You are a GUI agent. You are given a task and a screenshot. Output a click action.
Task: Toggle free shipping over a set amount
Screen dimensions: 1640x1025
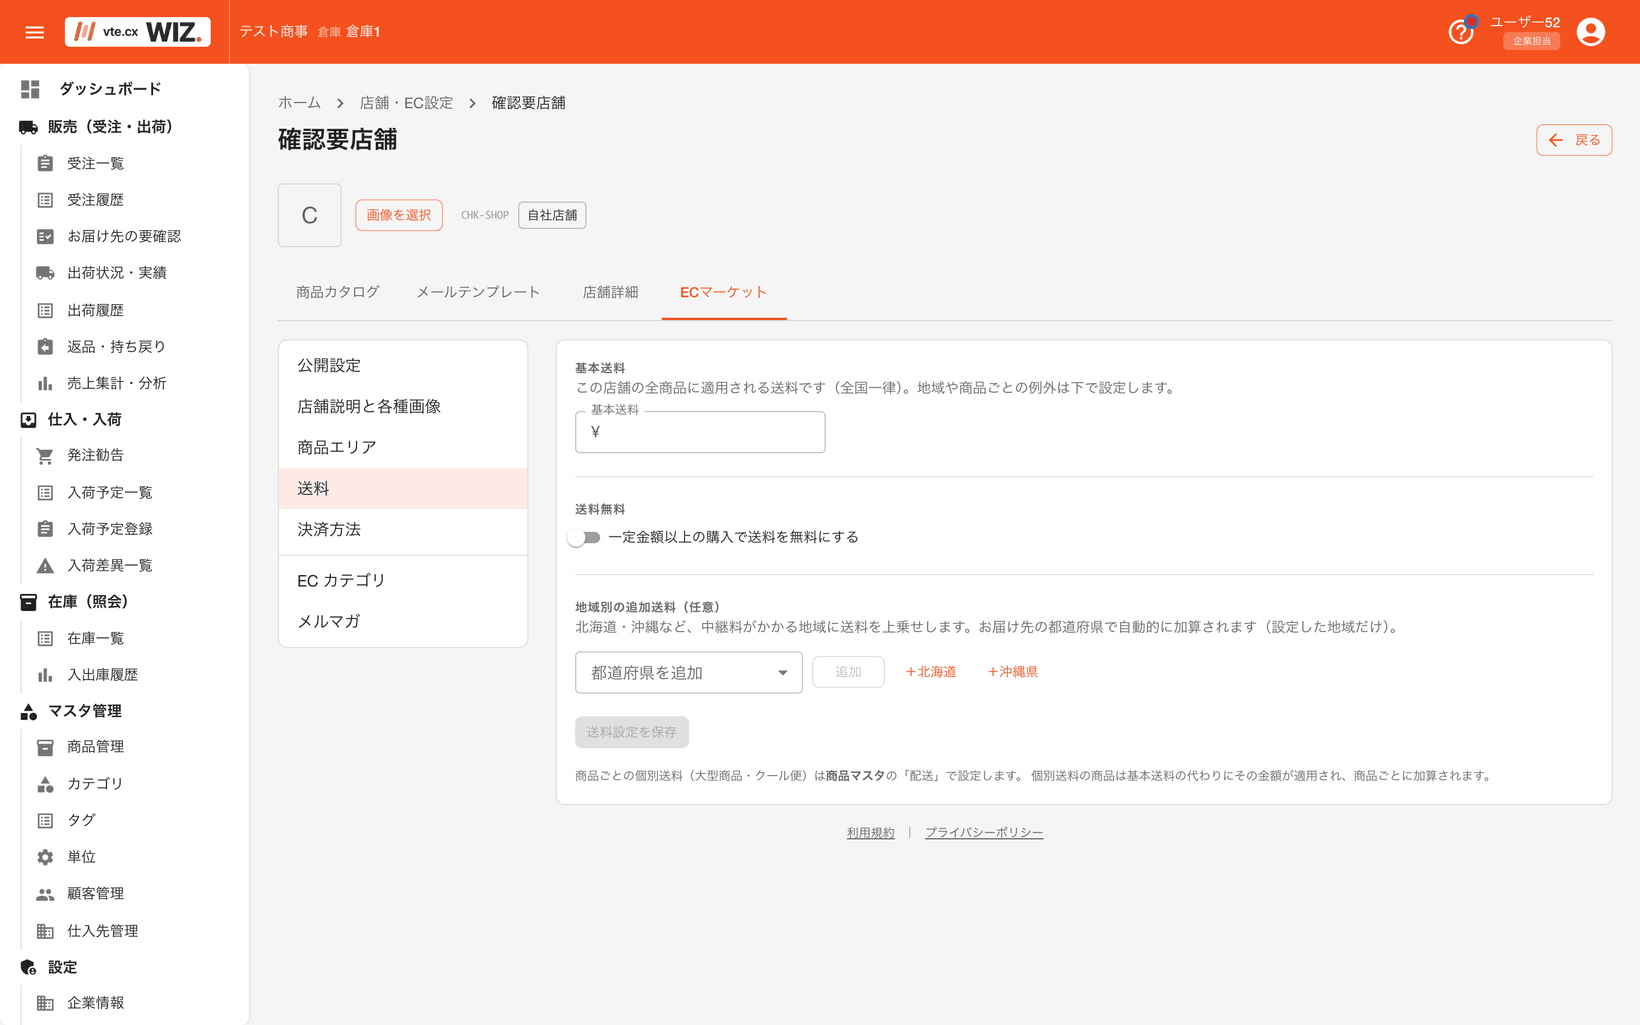584,537
